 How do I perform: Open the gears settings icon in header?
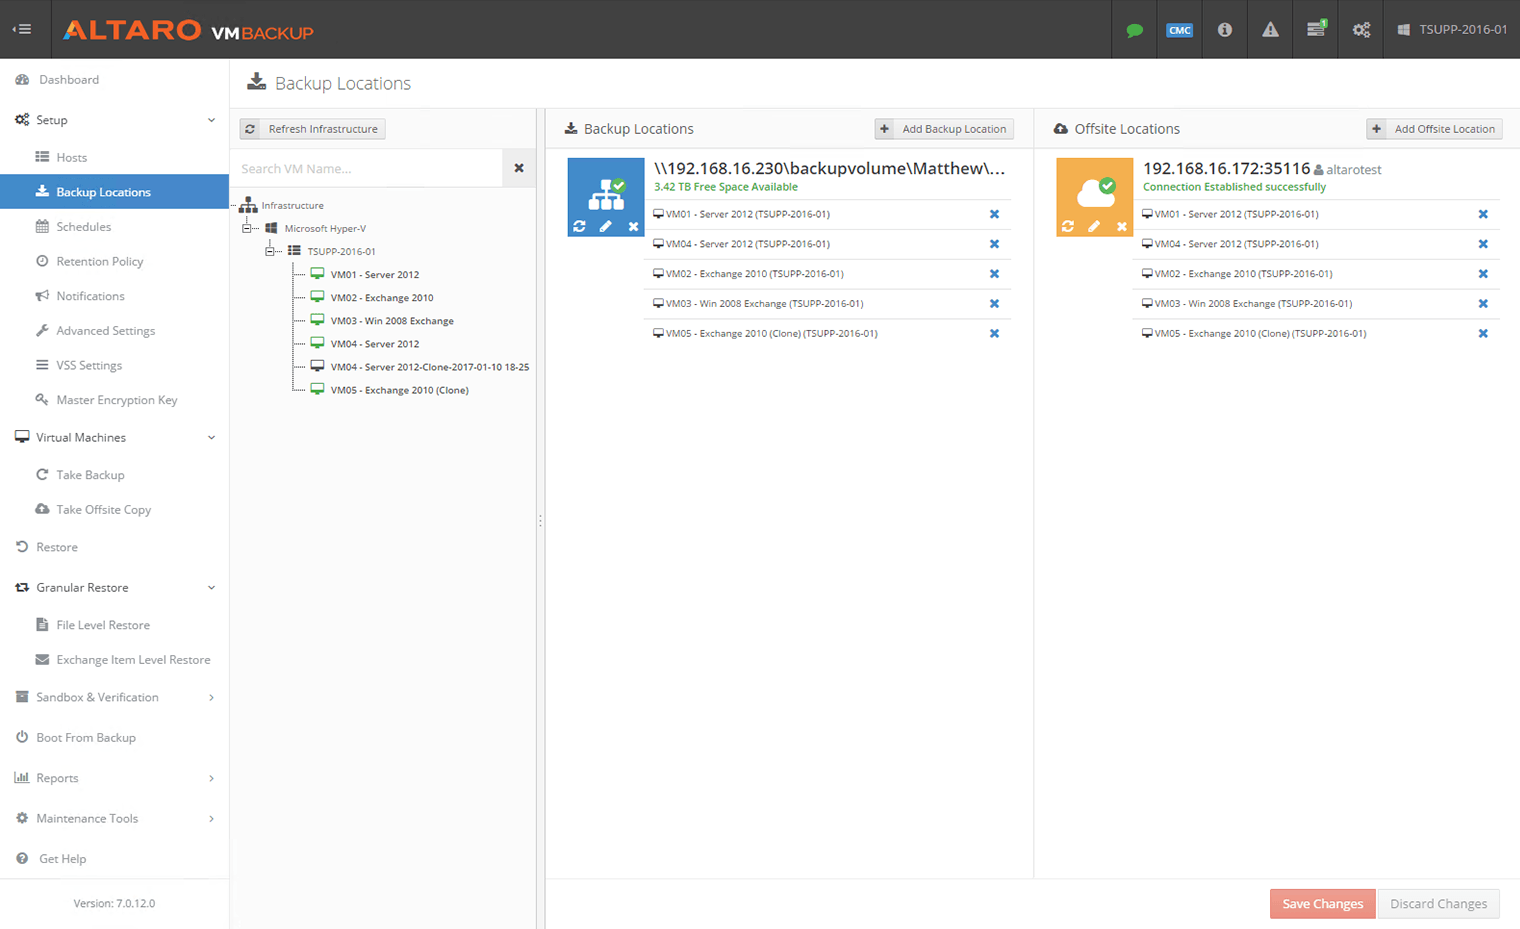click(x=1361, y=30)
